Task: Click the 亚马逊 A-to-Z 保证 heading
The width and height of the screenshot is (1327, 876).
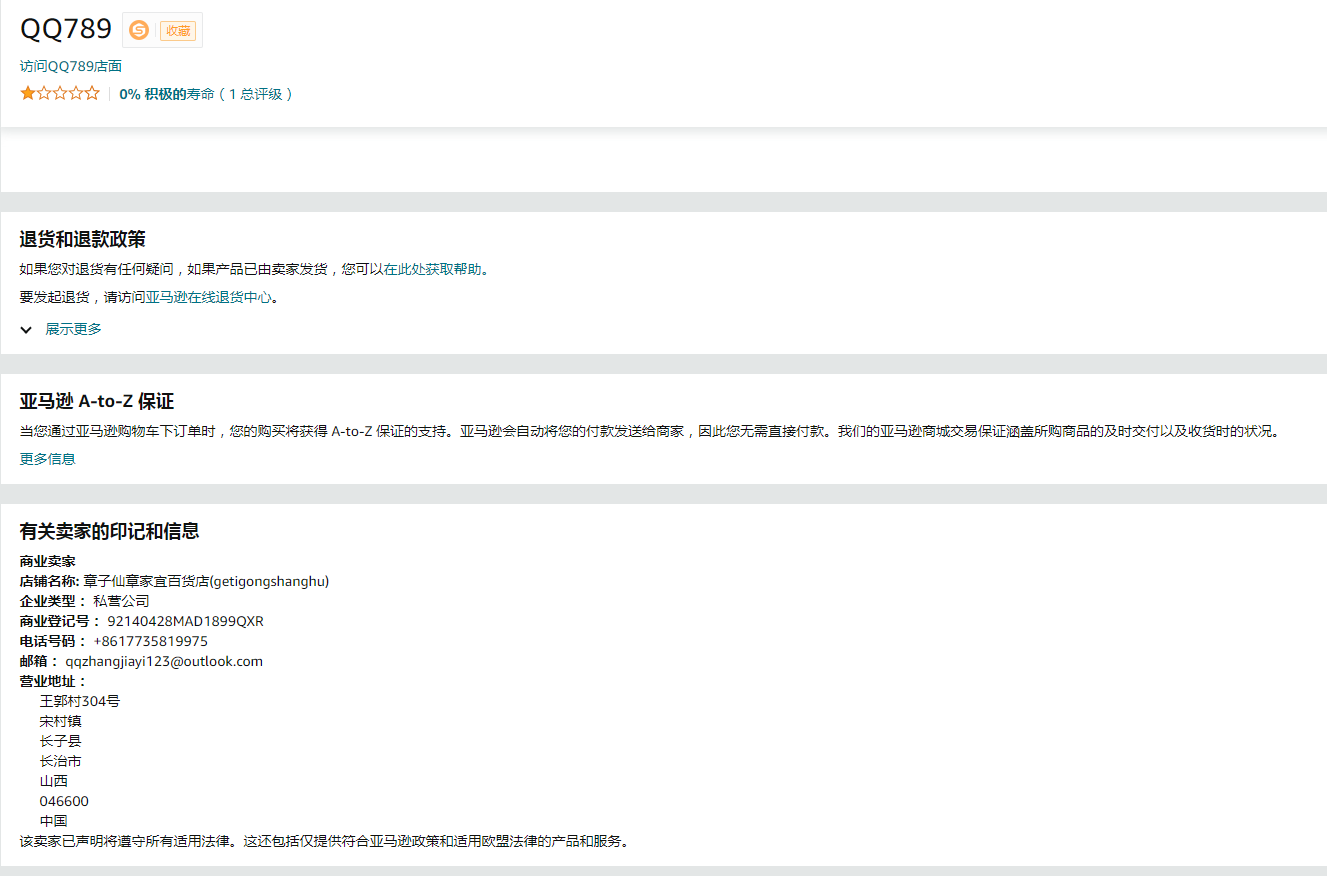Action: [x=97, y=401]
